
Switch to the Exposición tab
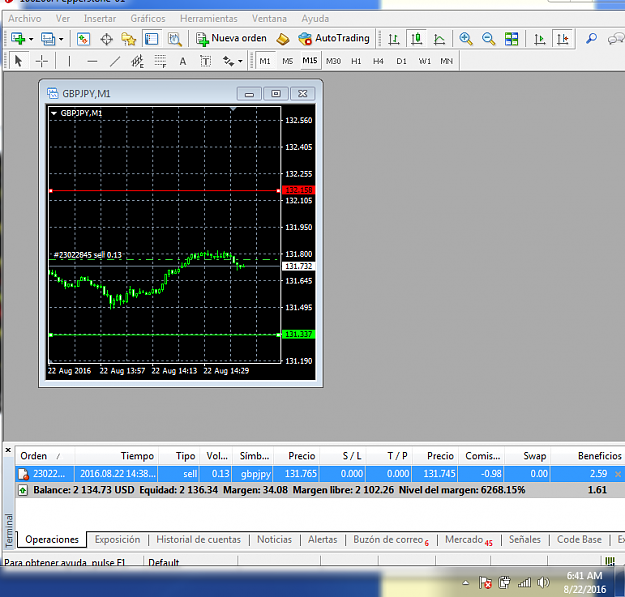pyautogui.click(x=117, y=540)
